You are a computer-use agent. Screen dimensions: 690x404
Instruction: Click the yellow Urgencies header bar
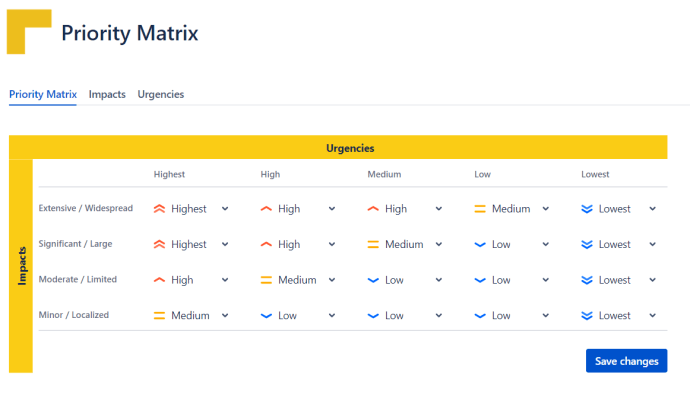tap(350, 148)
